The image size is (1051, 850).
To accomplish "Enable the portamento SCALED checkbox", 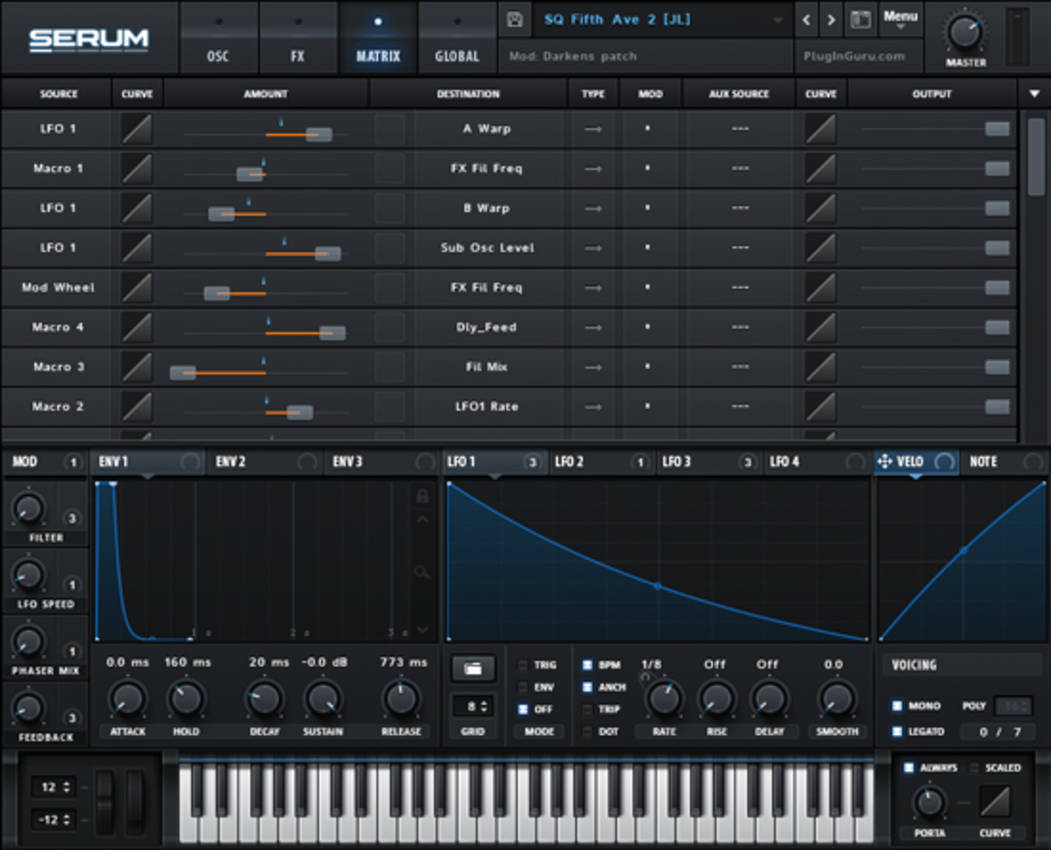I will (x=974, y=768).
